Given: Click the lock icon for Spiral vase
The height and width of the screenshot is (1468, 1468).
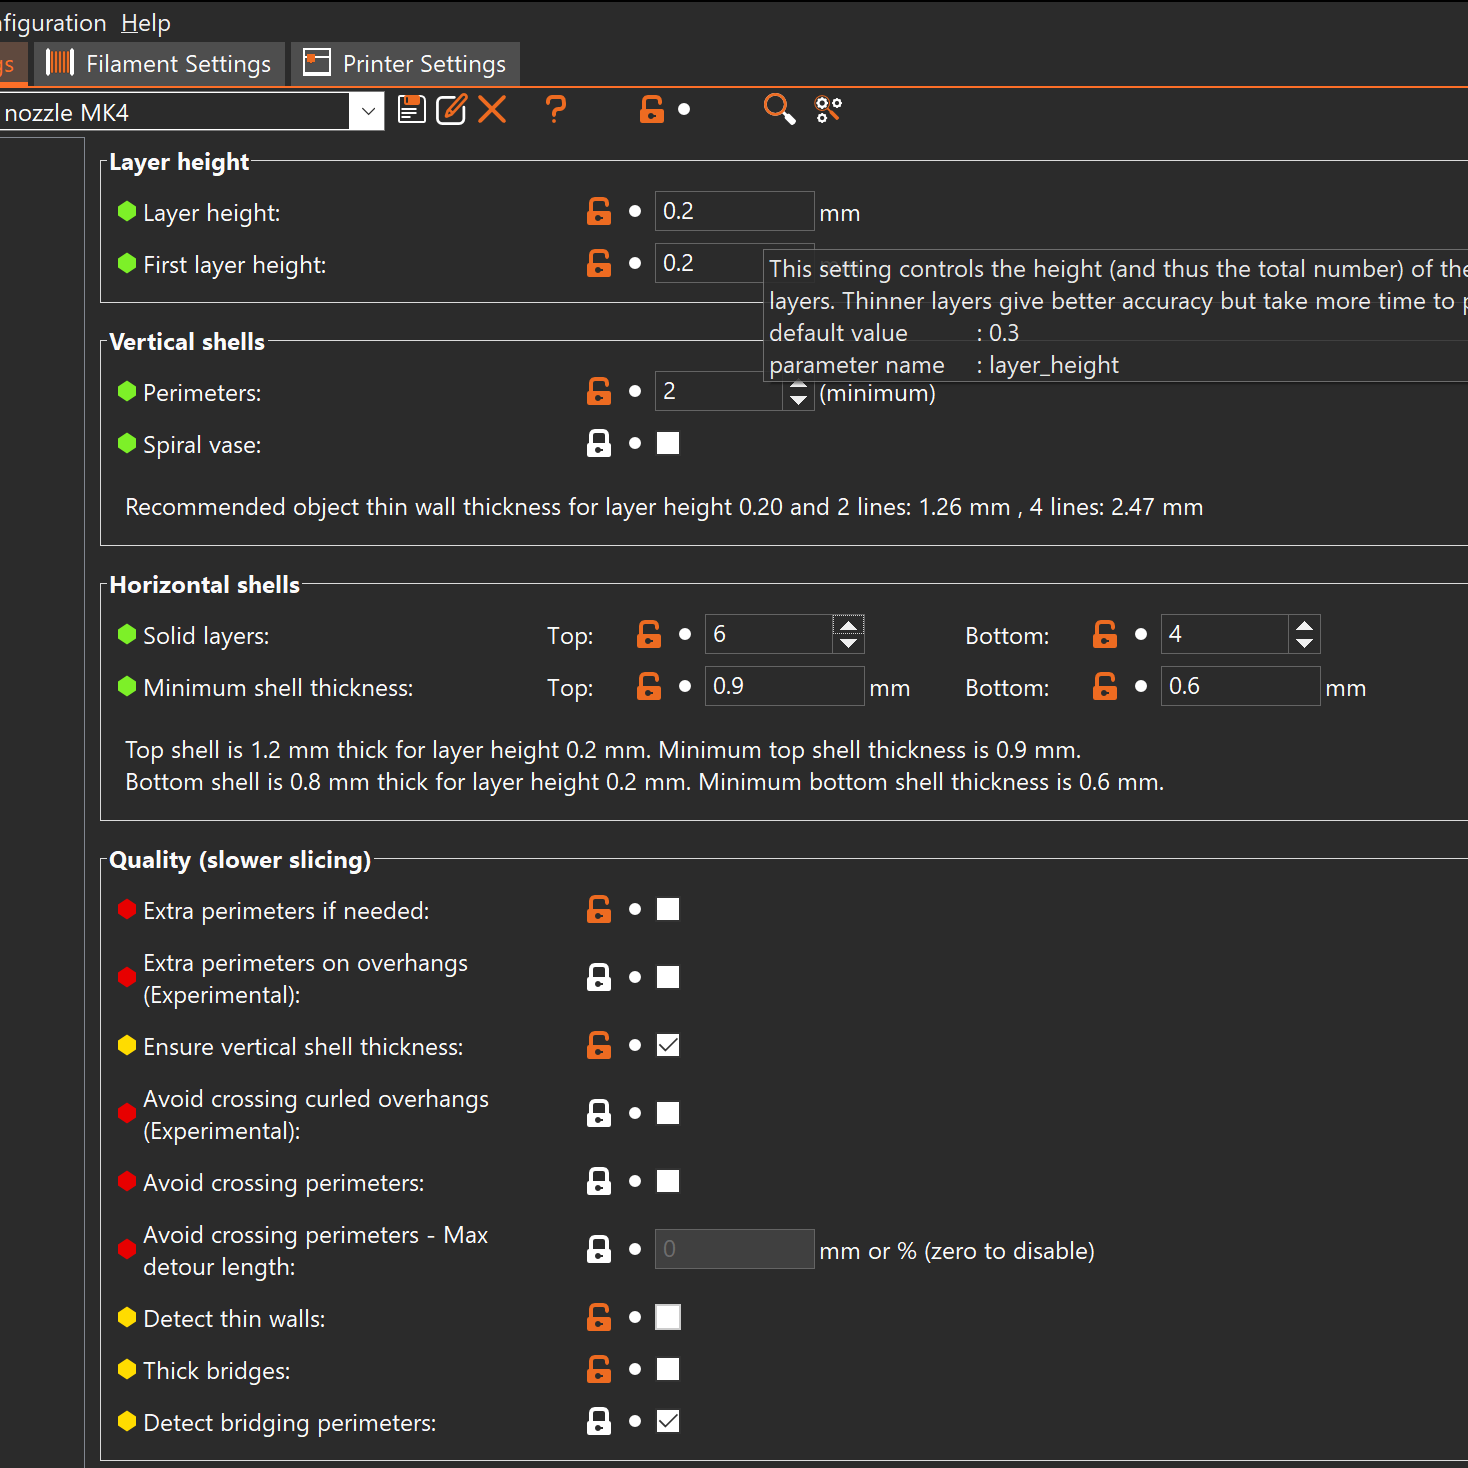Looking at the screenshot, I should click(599, 443).
